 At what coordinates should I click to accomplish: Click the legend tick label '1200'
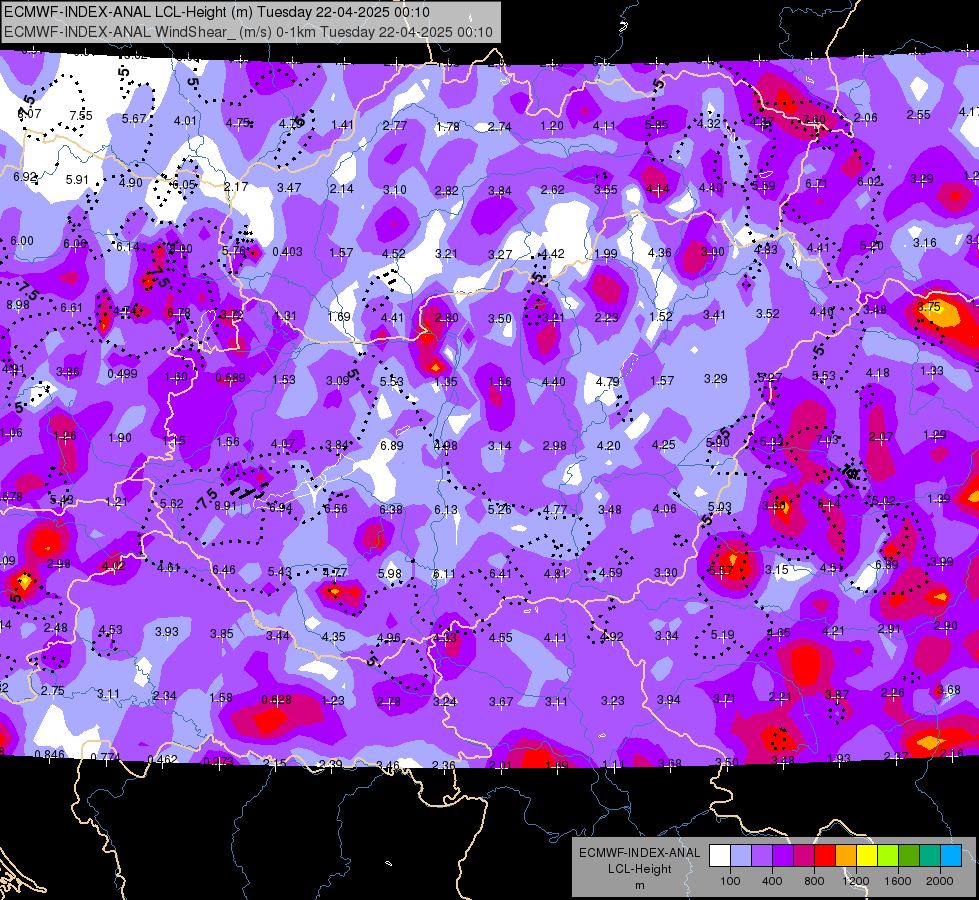(x=855, y=881)
